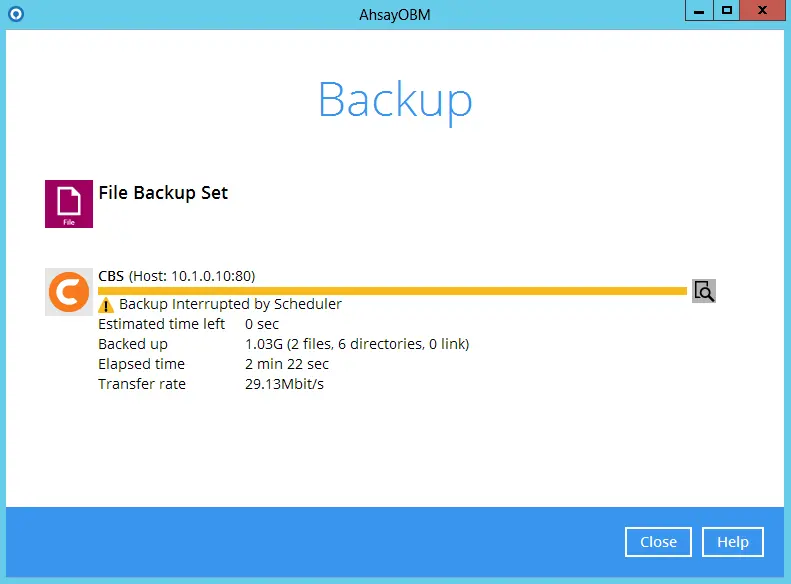Click the AhsayOBM title bar text
The image size is (791, 584).
[395, 15]
